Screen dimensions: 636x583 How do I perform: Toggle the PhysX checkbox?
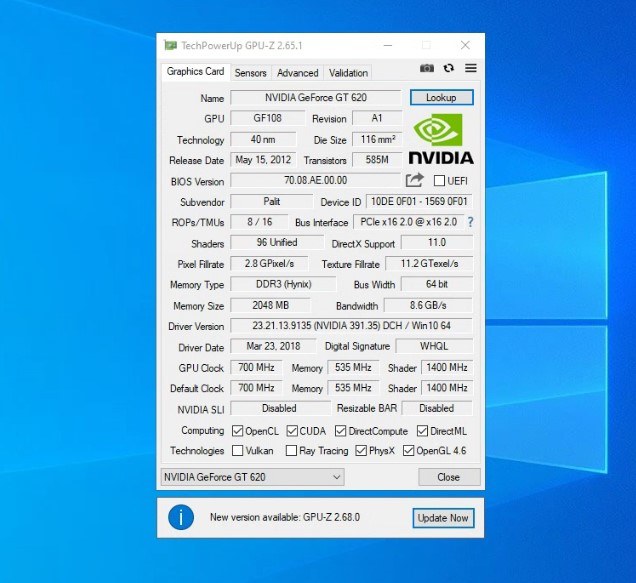361,451
